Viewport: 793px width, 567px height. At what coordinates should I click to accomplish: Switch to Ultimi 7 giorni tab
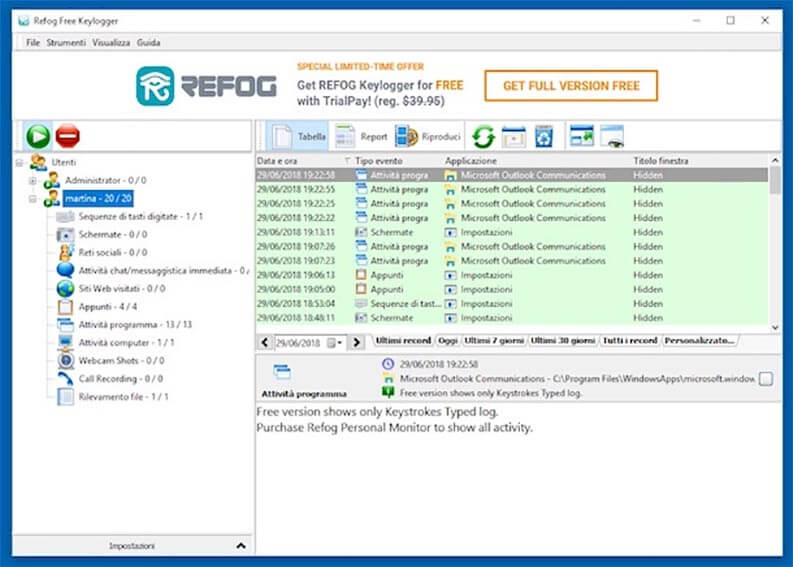494,340
